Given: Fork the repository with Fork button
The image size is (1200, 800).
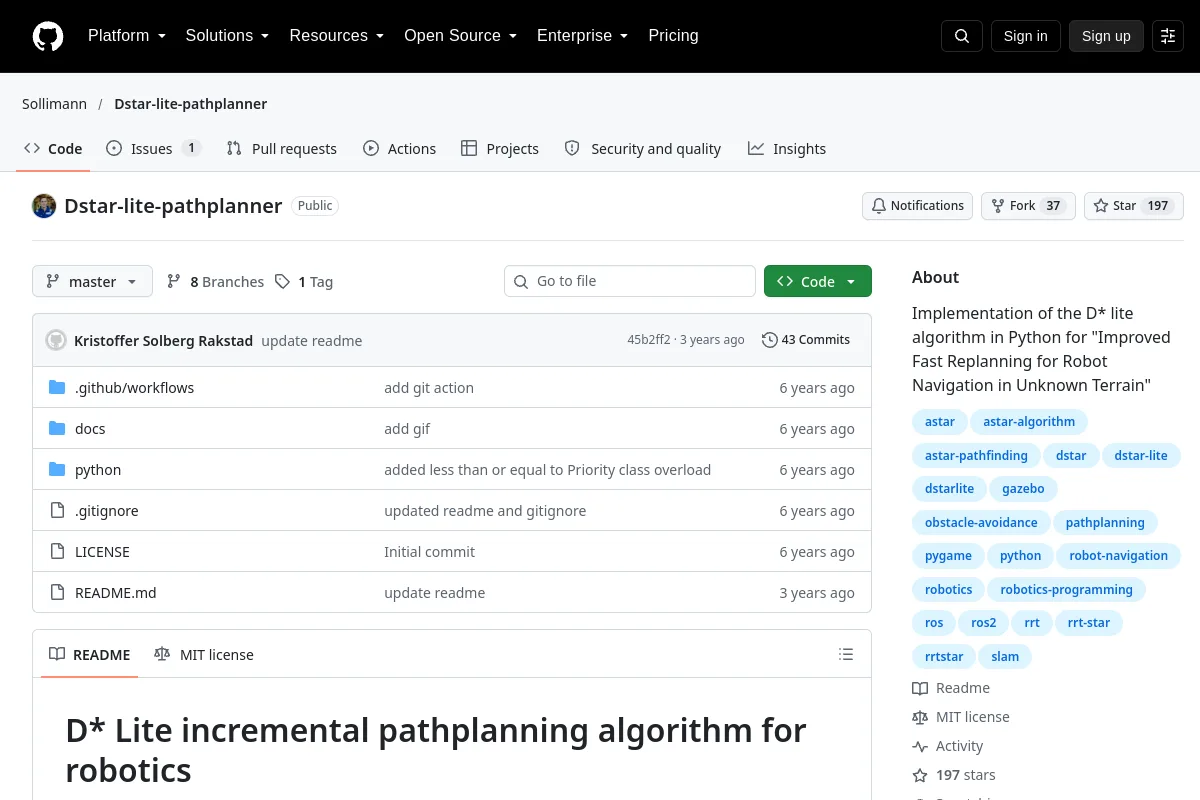Looking at the screenshot, I should coord(1028,206).
